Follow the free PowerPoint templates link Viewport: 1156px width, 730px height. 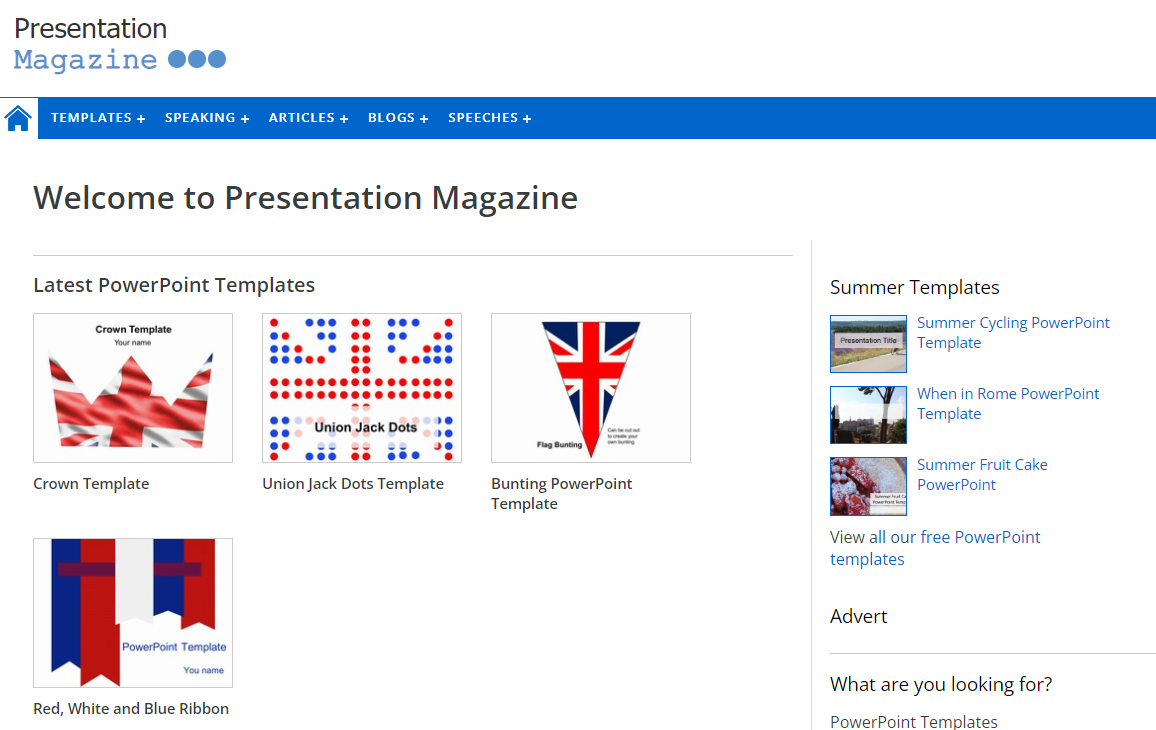coord(935,548)
